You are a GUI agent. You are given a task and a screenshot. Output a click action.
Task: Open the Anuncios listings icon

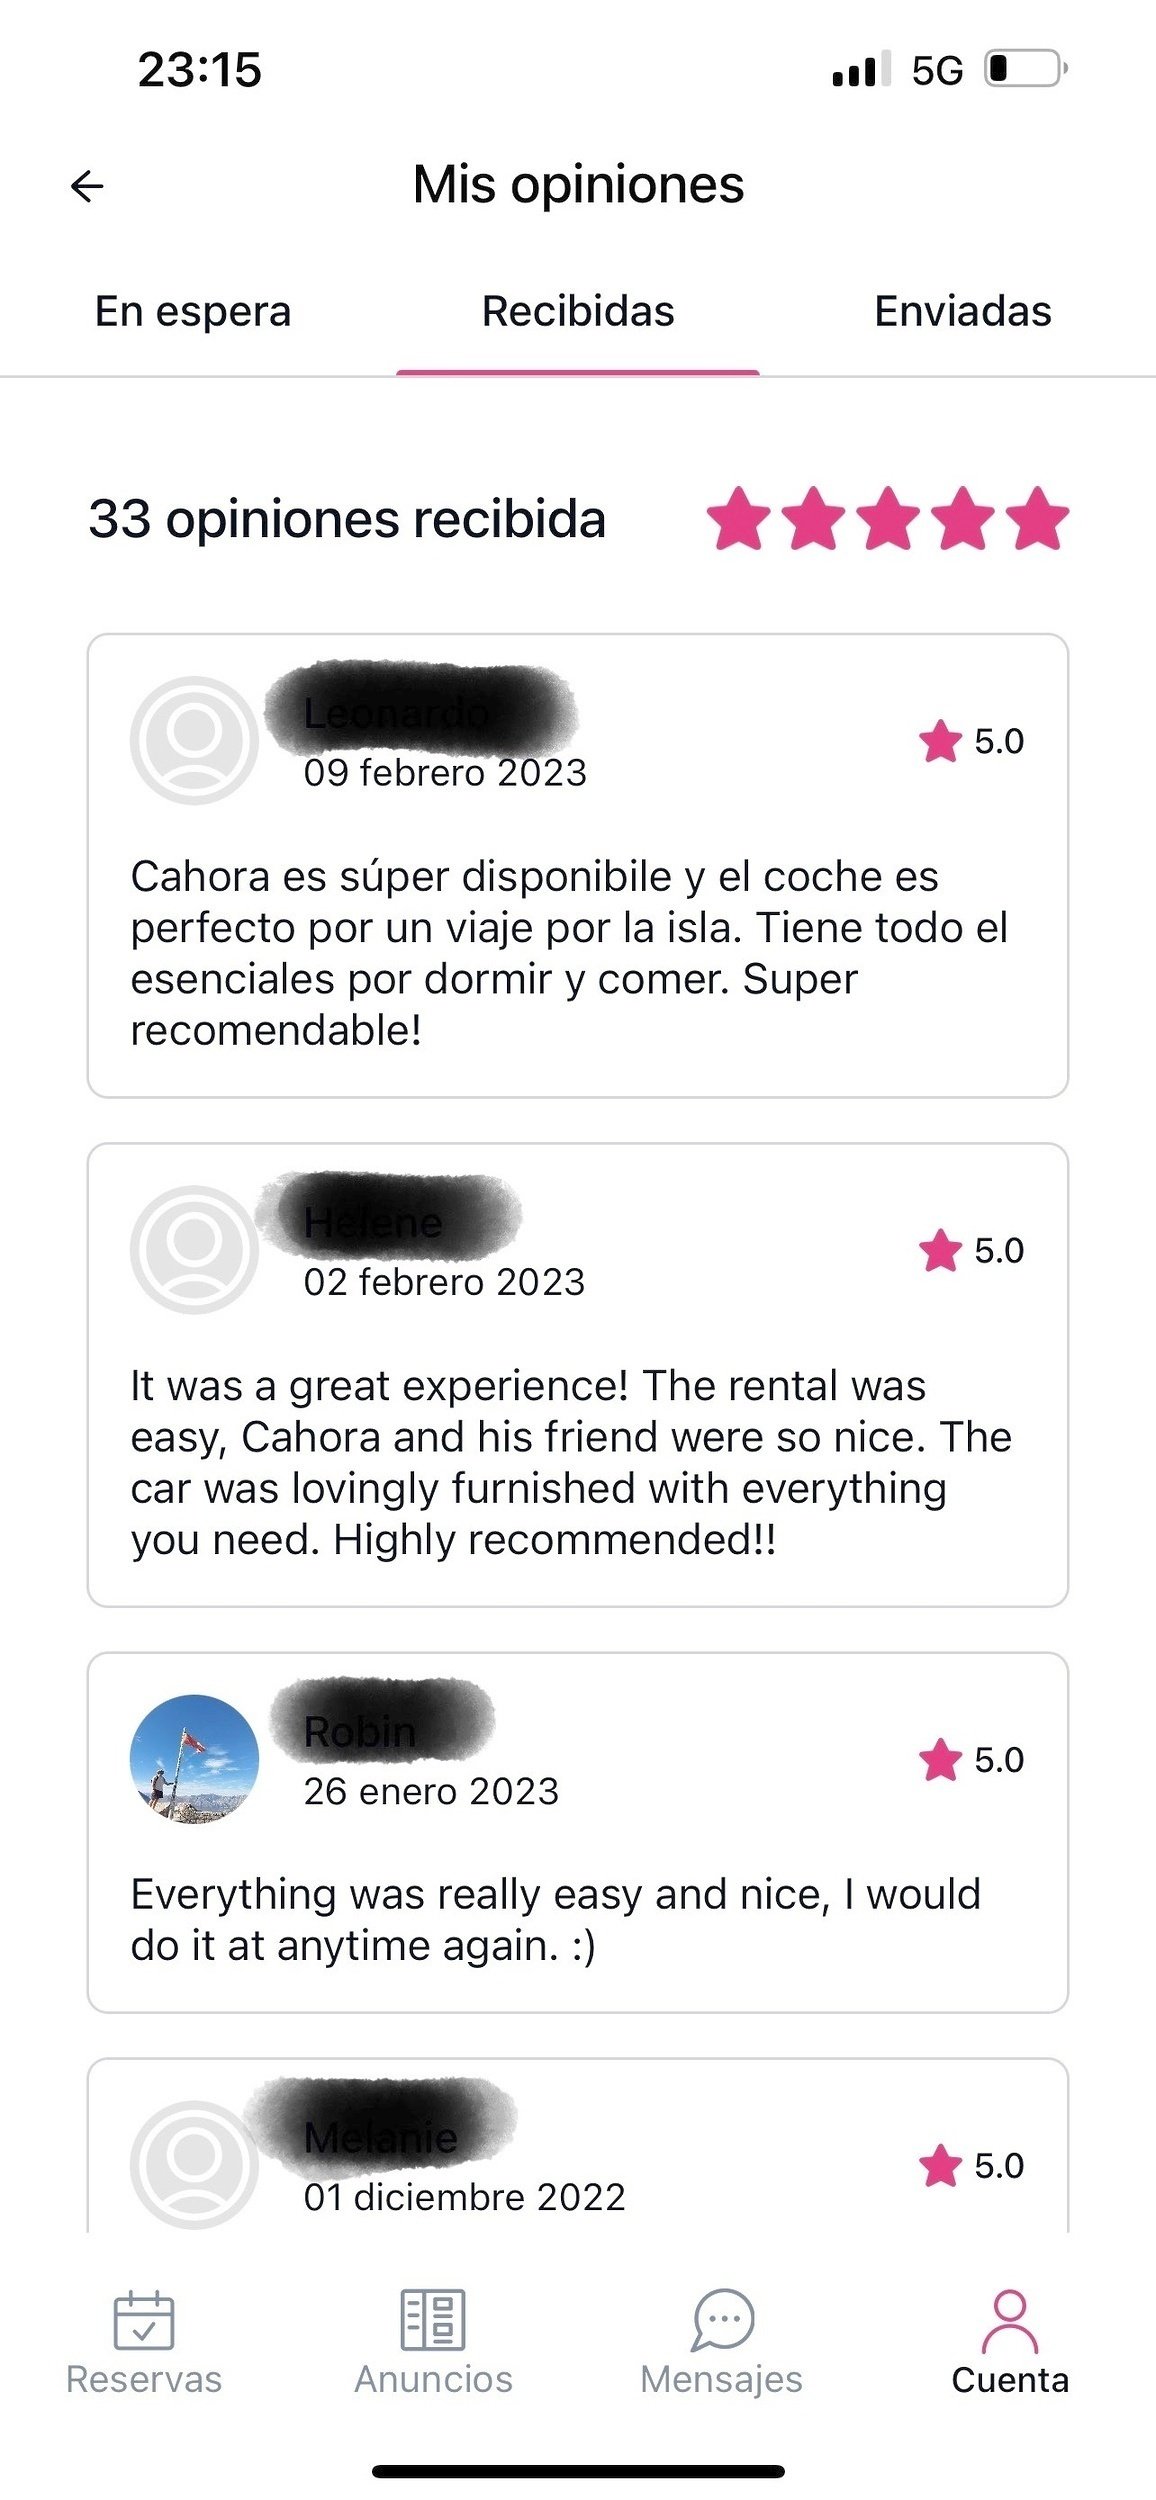point(433,2319)
